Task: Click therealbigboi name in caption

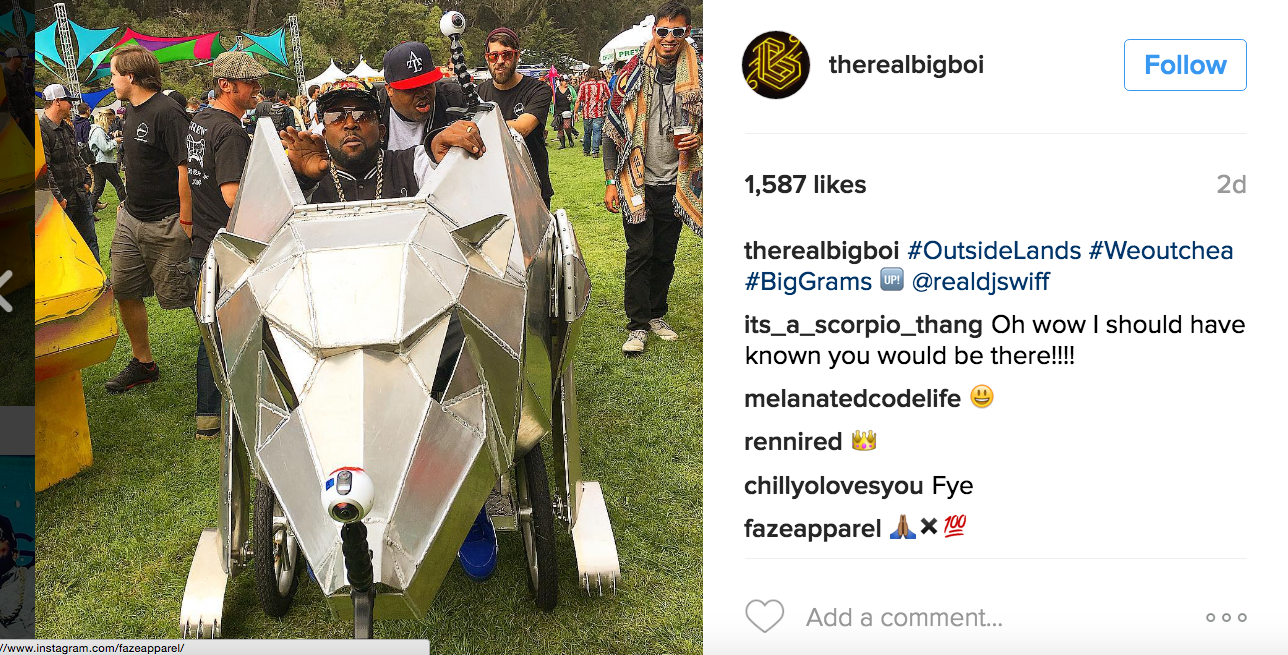Action: pos(822,250)
